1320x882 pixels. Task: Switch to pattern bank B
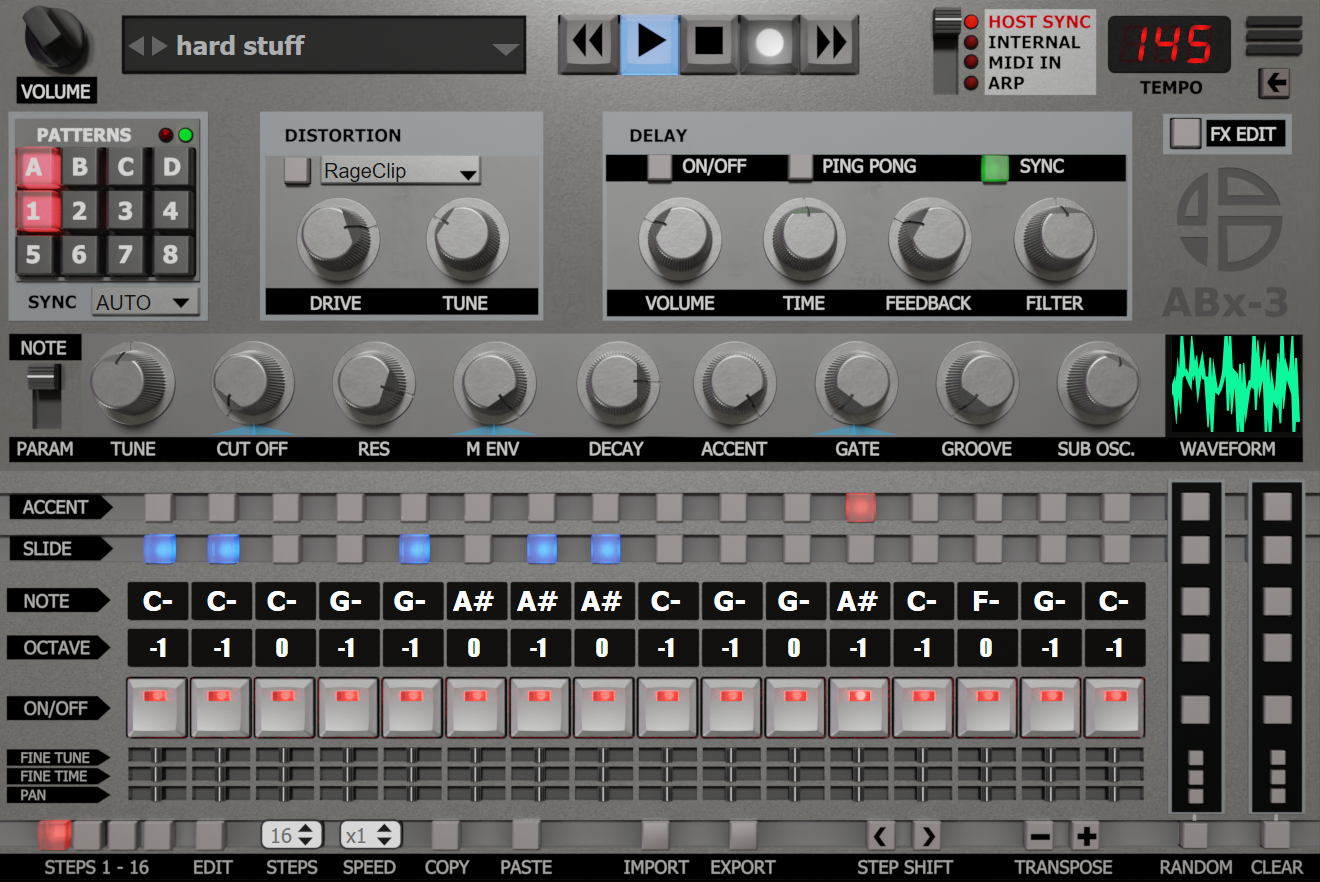78,166
